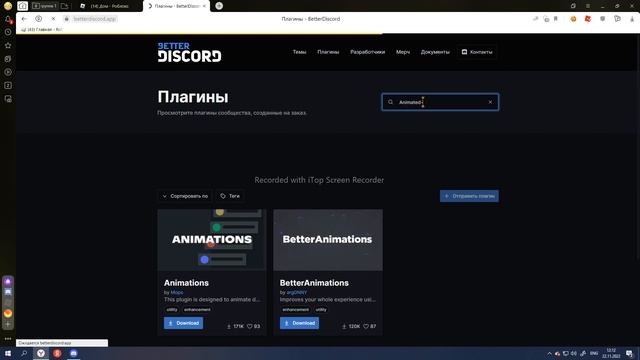Click the Отправить плагин button
Screen dimensions: 640x360
(469, 196)
